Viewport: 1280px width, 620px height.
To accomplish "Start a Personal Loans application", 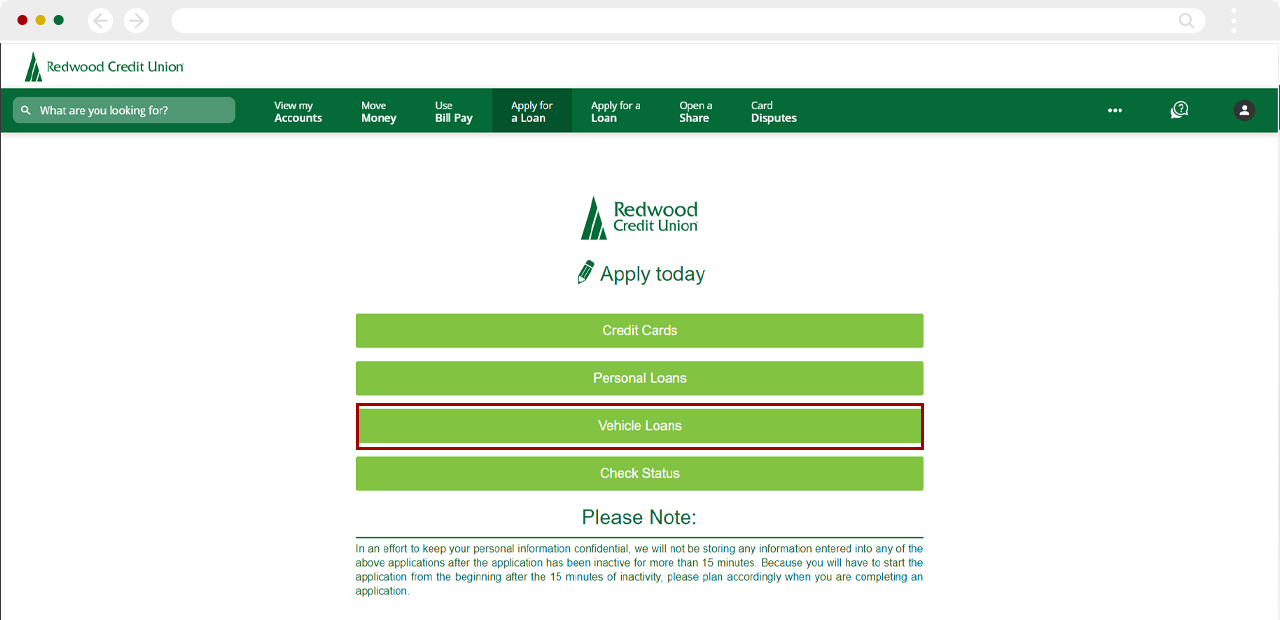I will click(639, 378).
